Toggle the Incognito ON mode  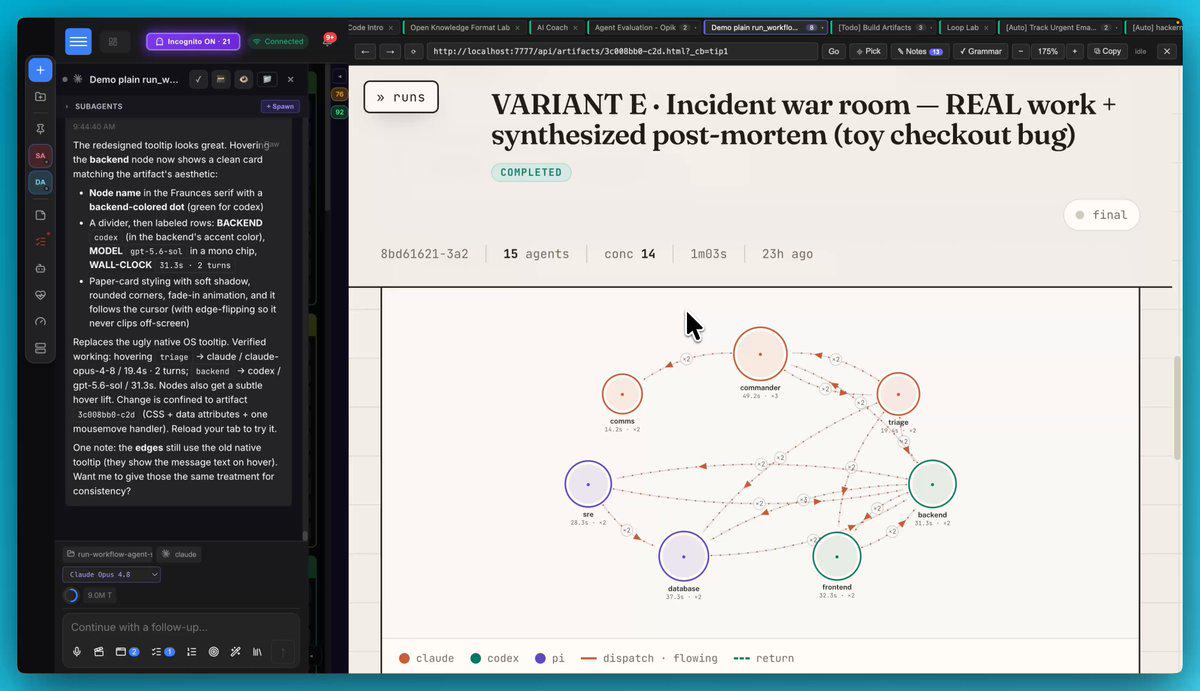tap(193, 41)
